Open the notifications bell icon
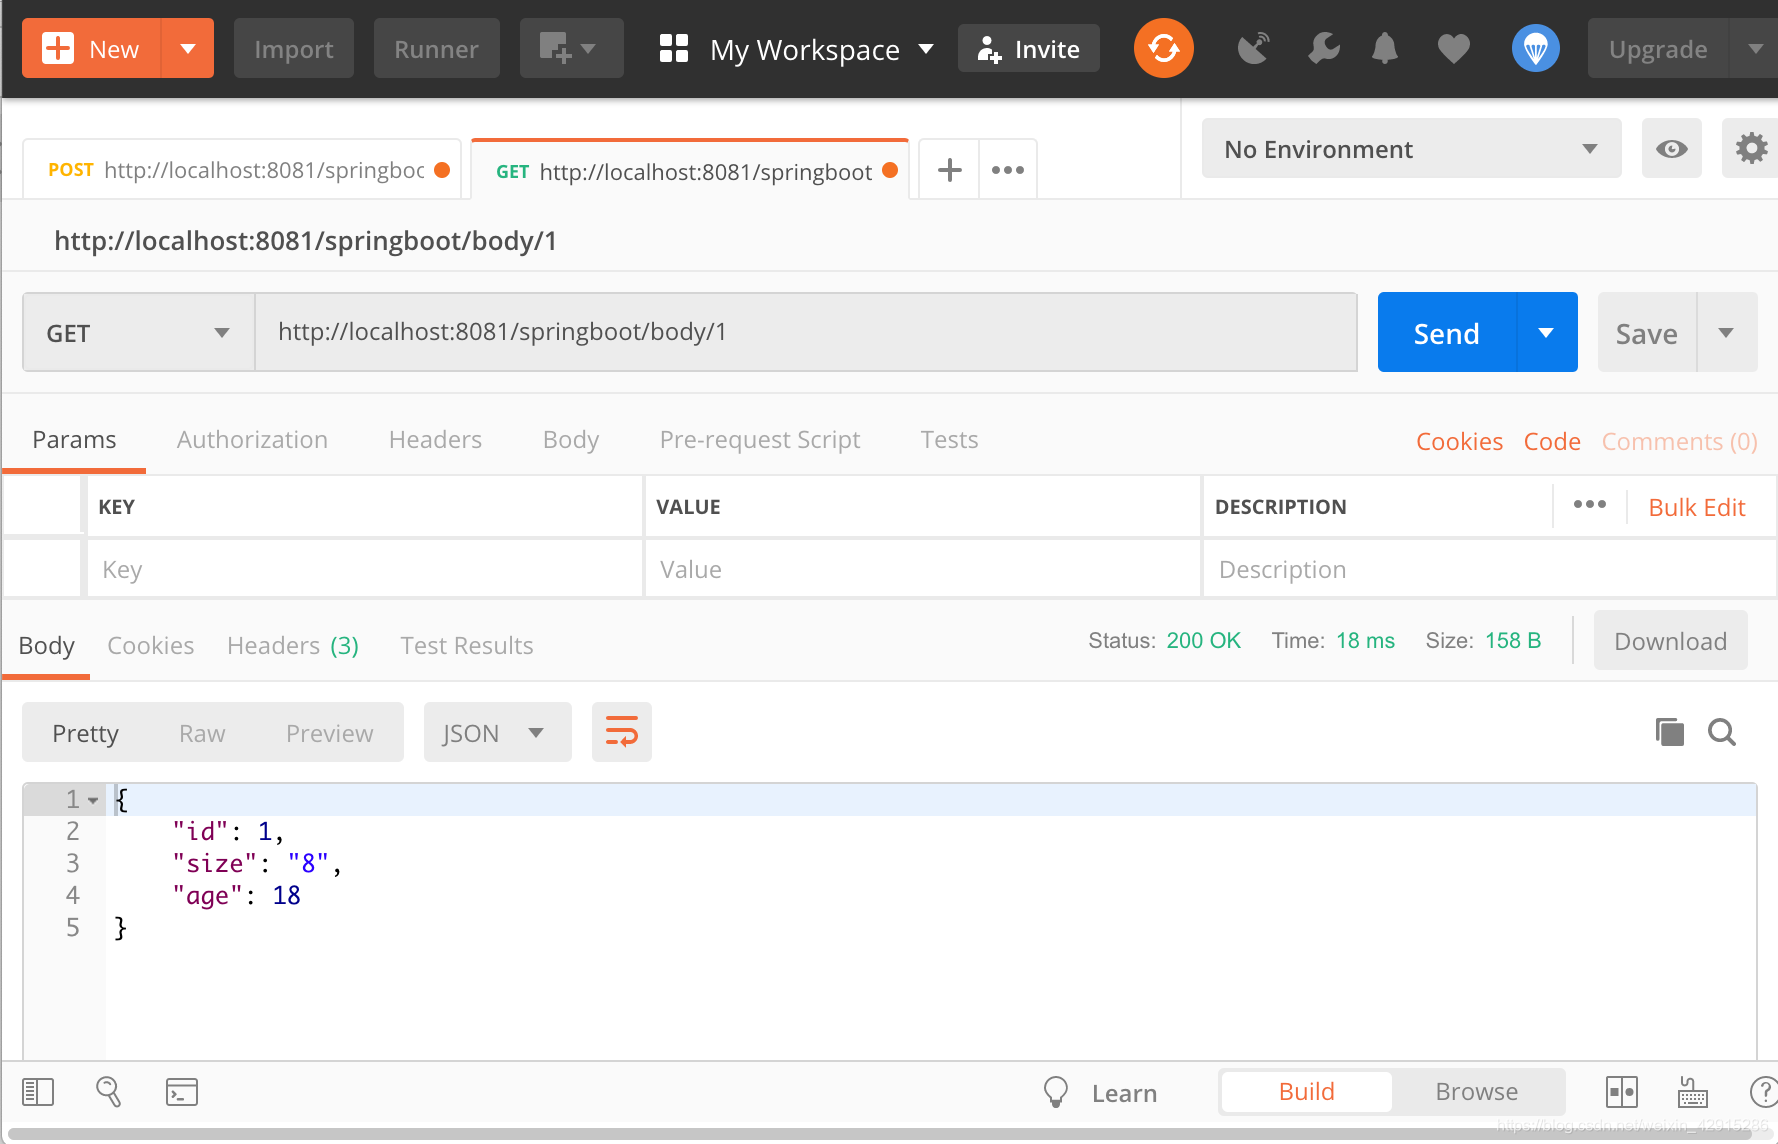This screenshot has height=1144, width=1778. click(x=1385, y=48)
